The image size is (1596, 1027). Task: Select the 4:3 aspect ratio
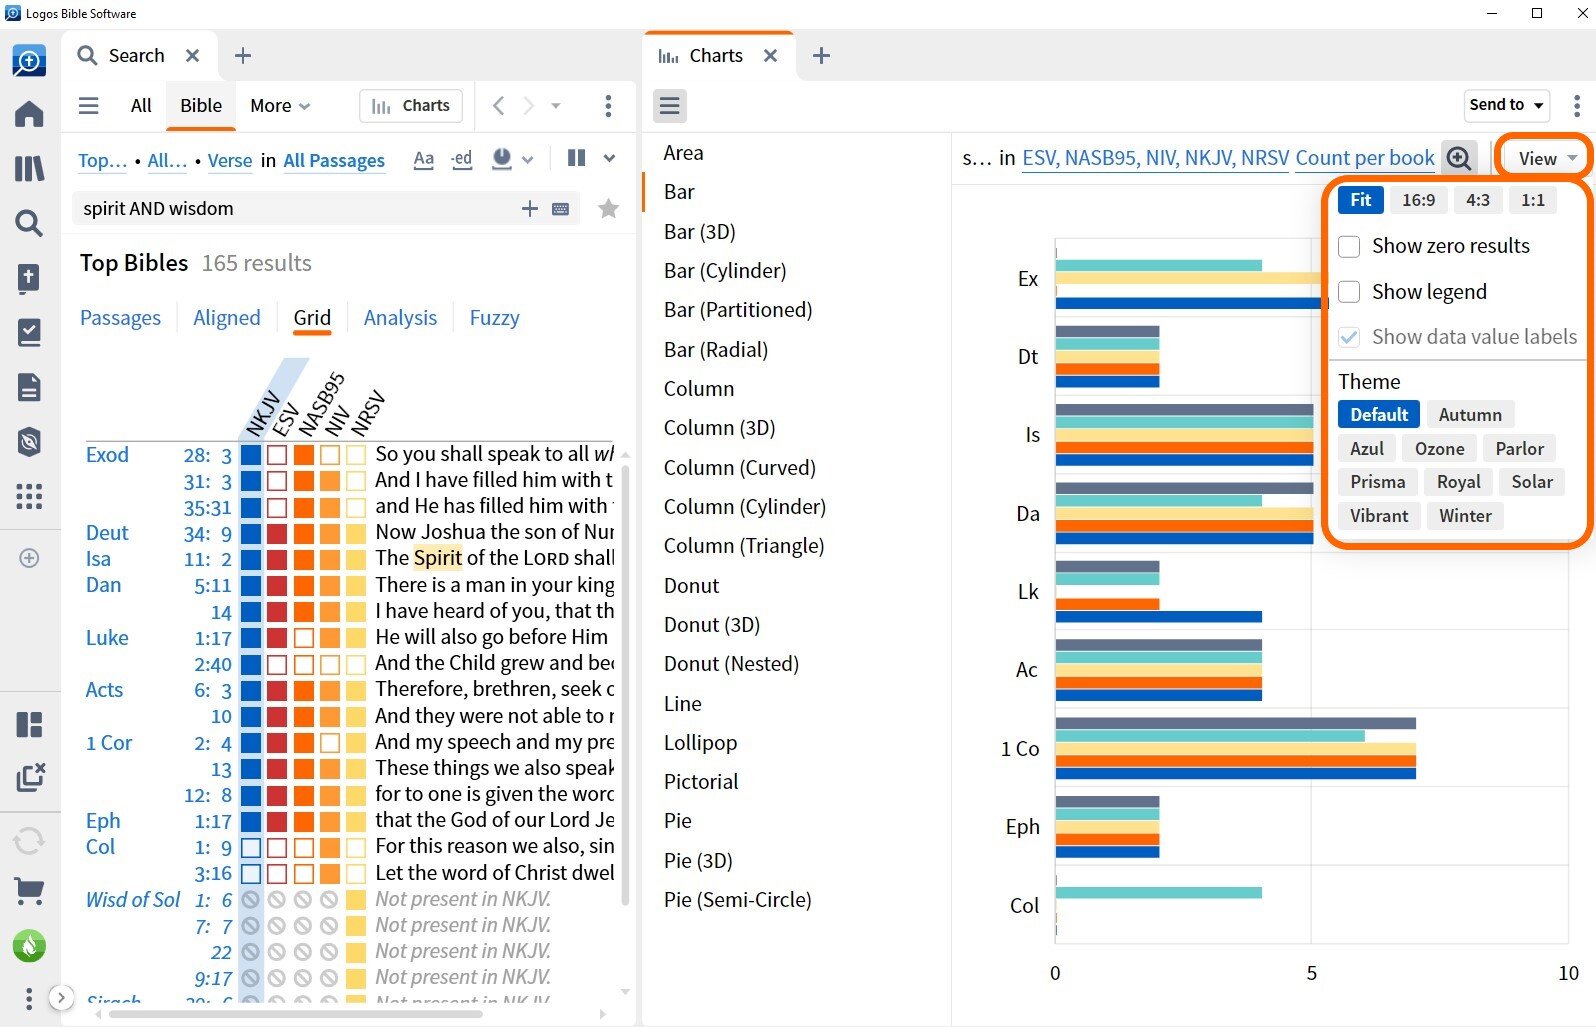[1477, 200]
